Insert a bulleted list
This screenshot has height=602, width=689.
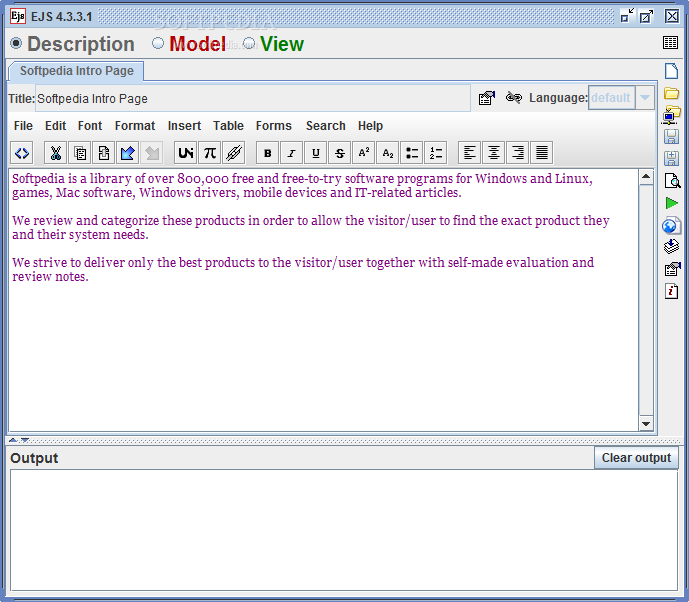coord(412,153)
